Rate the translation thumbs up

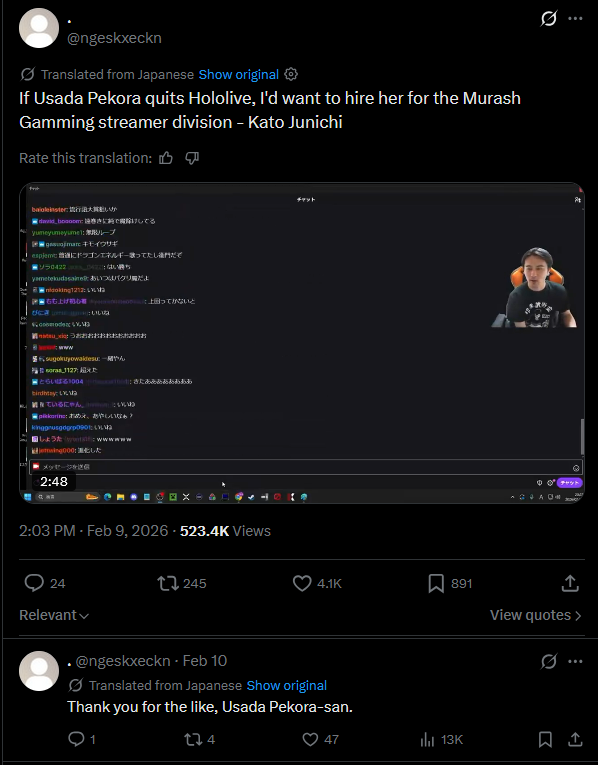tap(166, 158)
